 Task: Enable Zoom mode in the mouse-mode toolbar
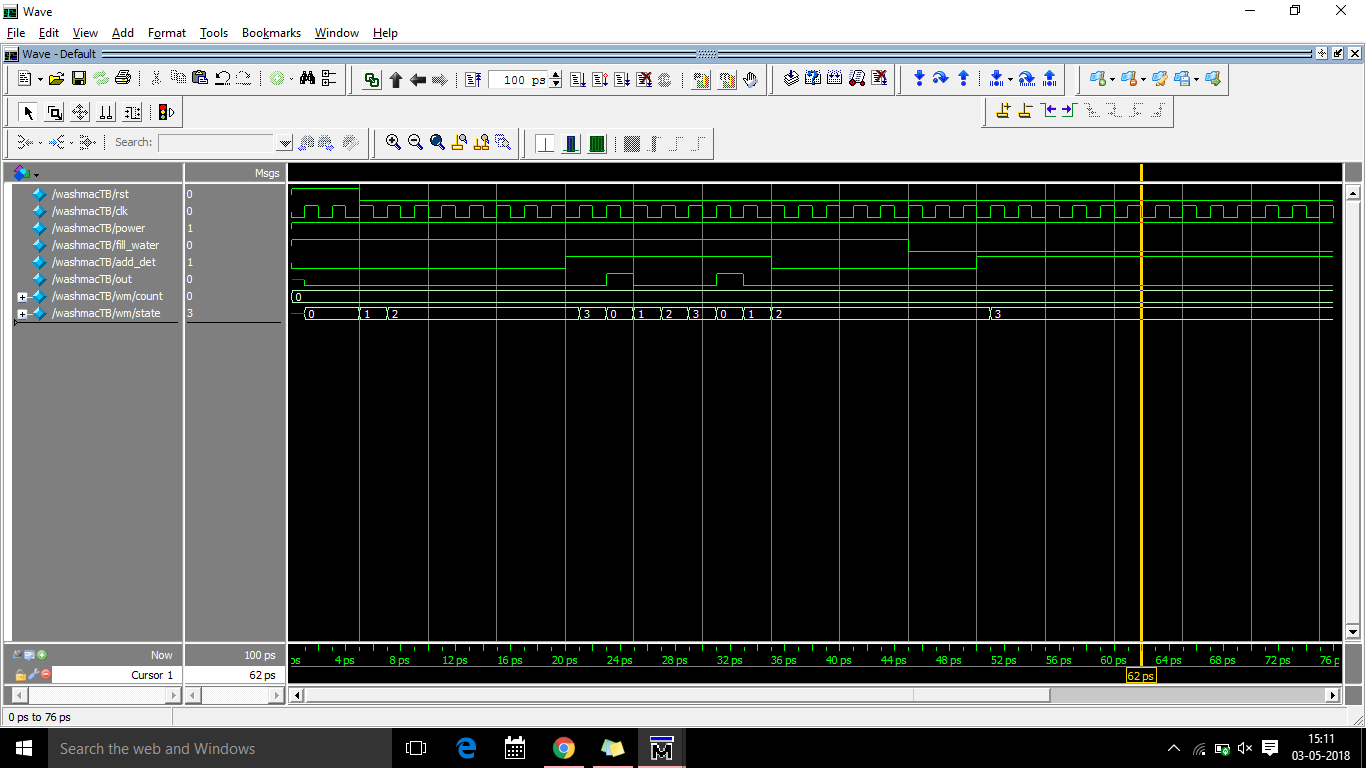pos(55,112)
